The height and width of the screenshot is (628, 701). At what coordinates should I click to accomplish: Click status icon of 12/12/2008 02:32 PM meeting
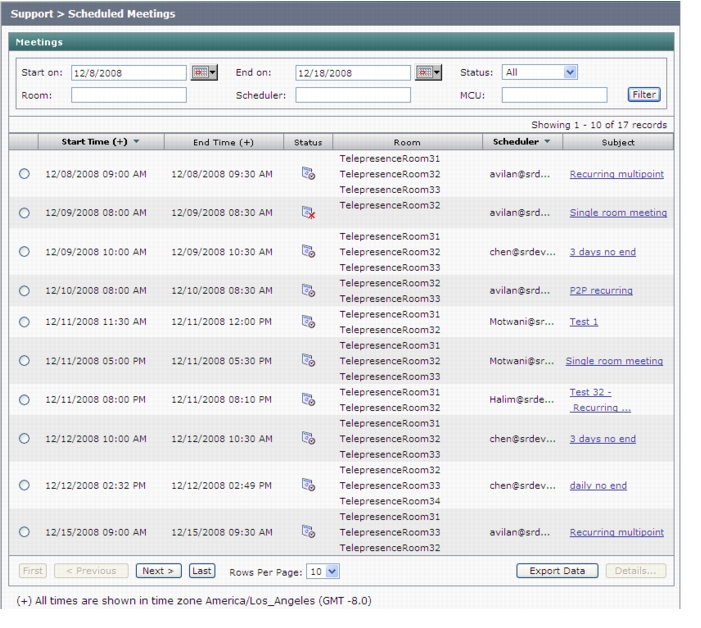click(x=308, y=485)
